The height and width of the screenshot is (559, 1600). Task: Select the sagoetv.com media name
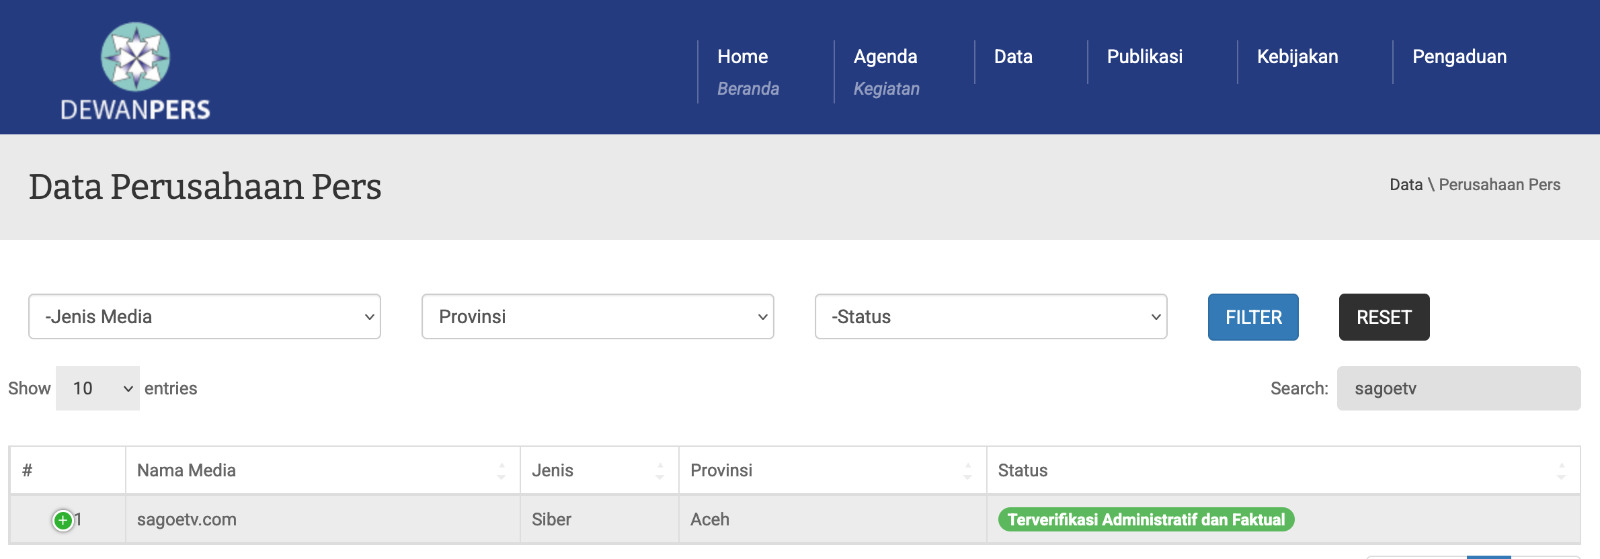pos(187,520)
